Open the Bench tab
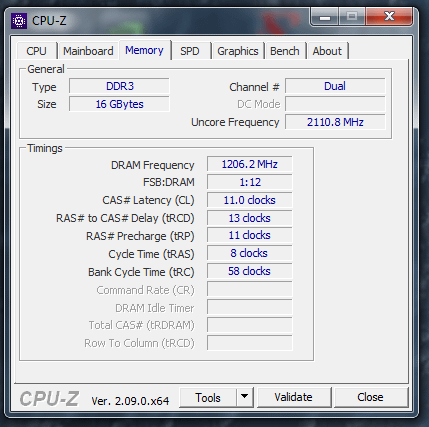 pyautogui.click(x=285, y=51)
